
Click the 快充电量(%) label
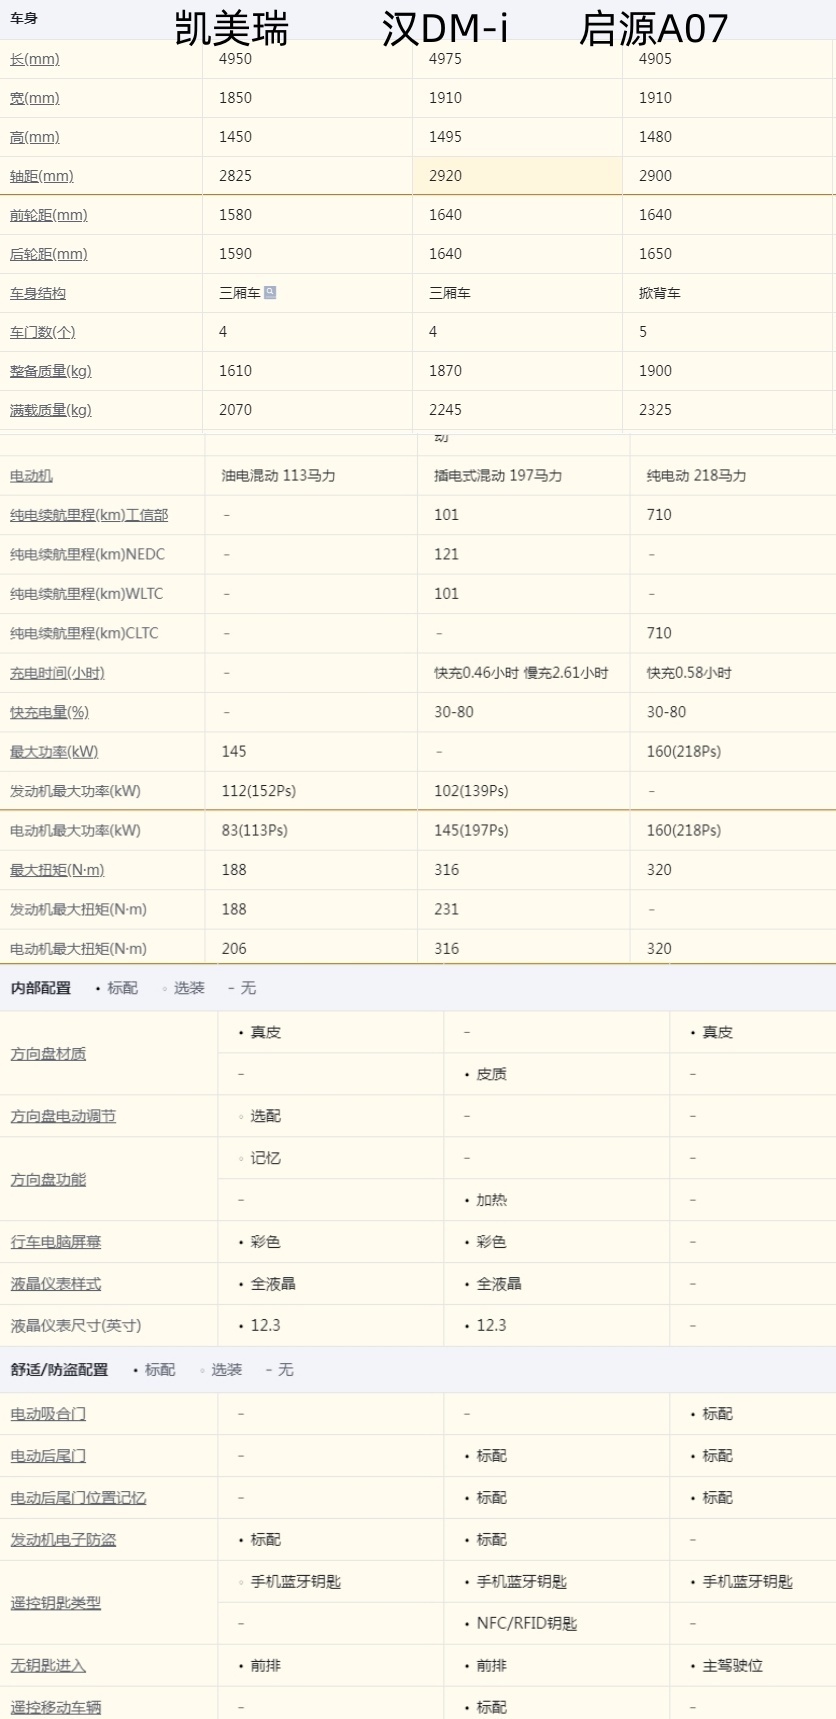tap(49, 712)
